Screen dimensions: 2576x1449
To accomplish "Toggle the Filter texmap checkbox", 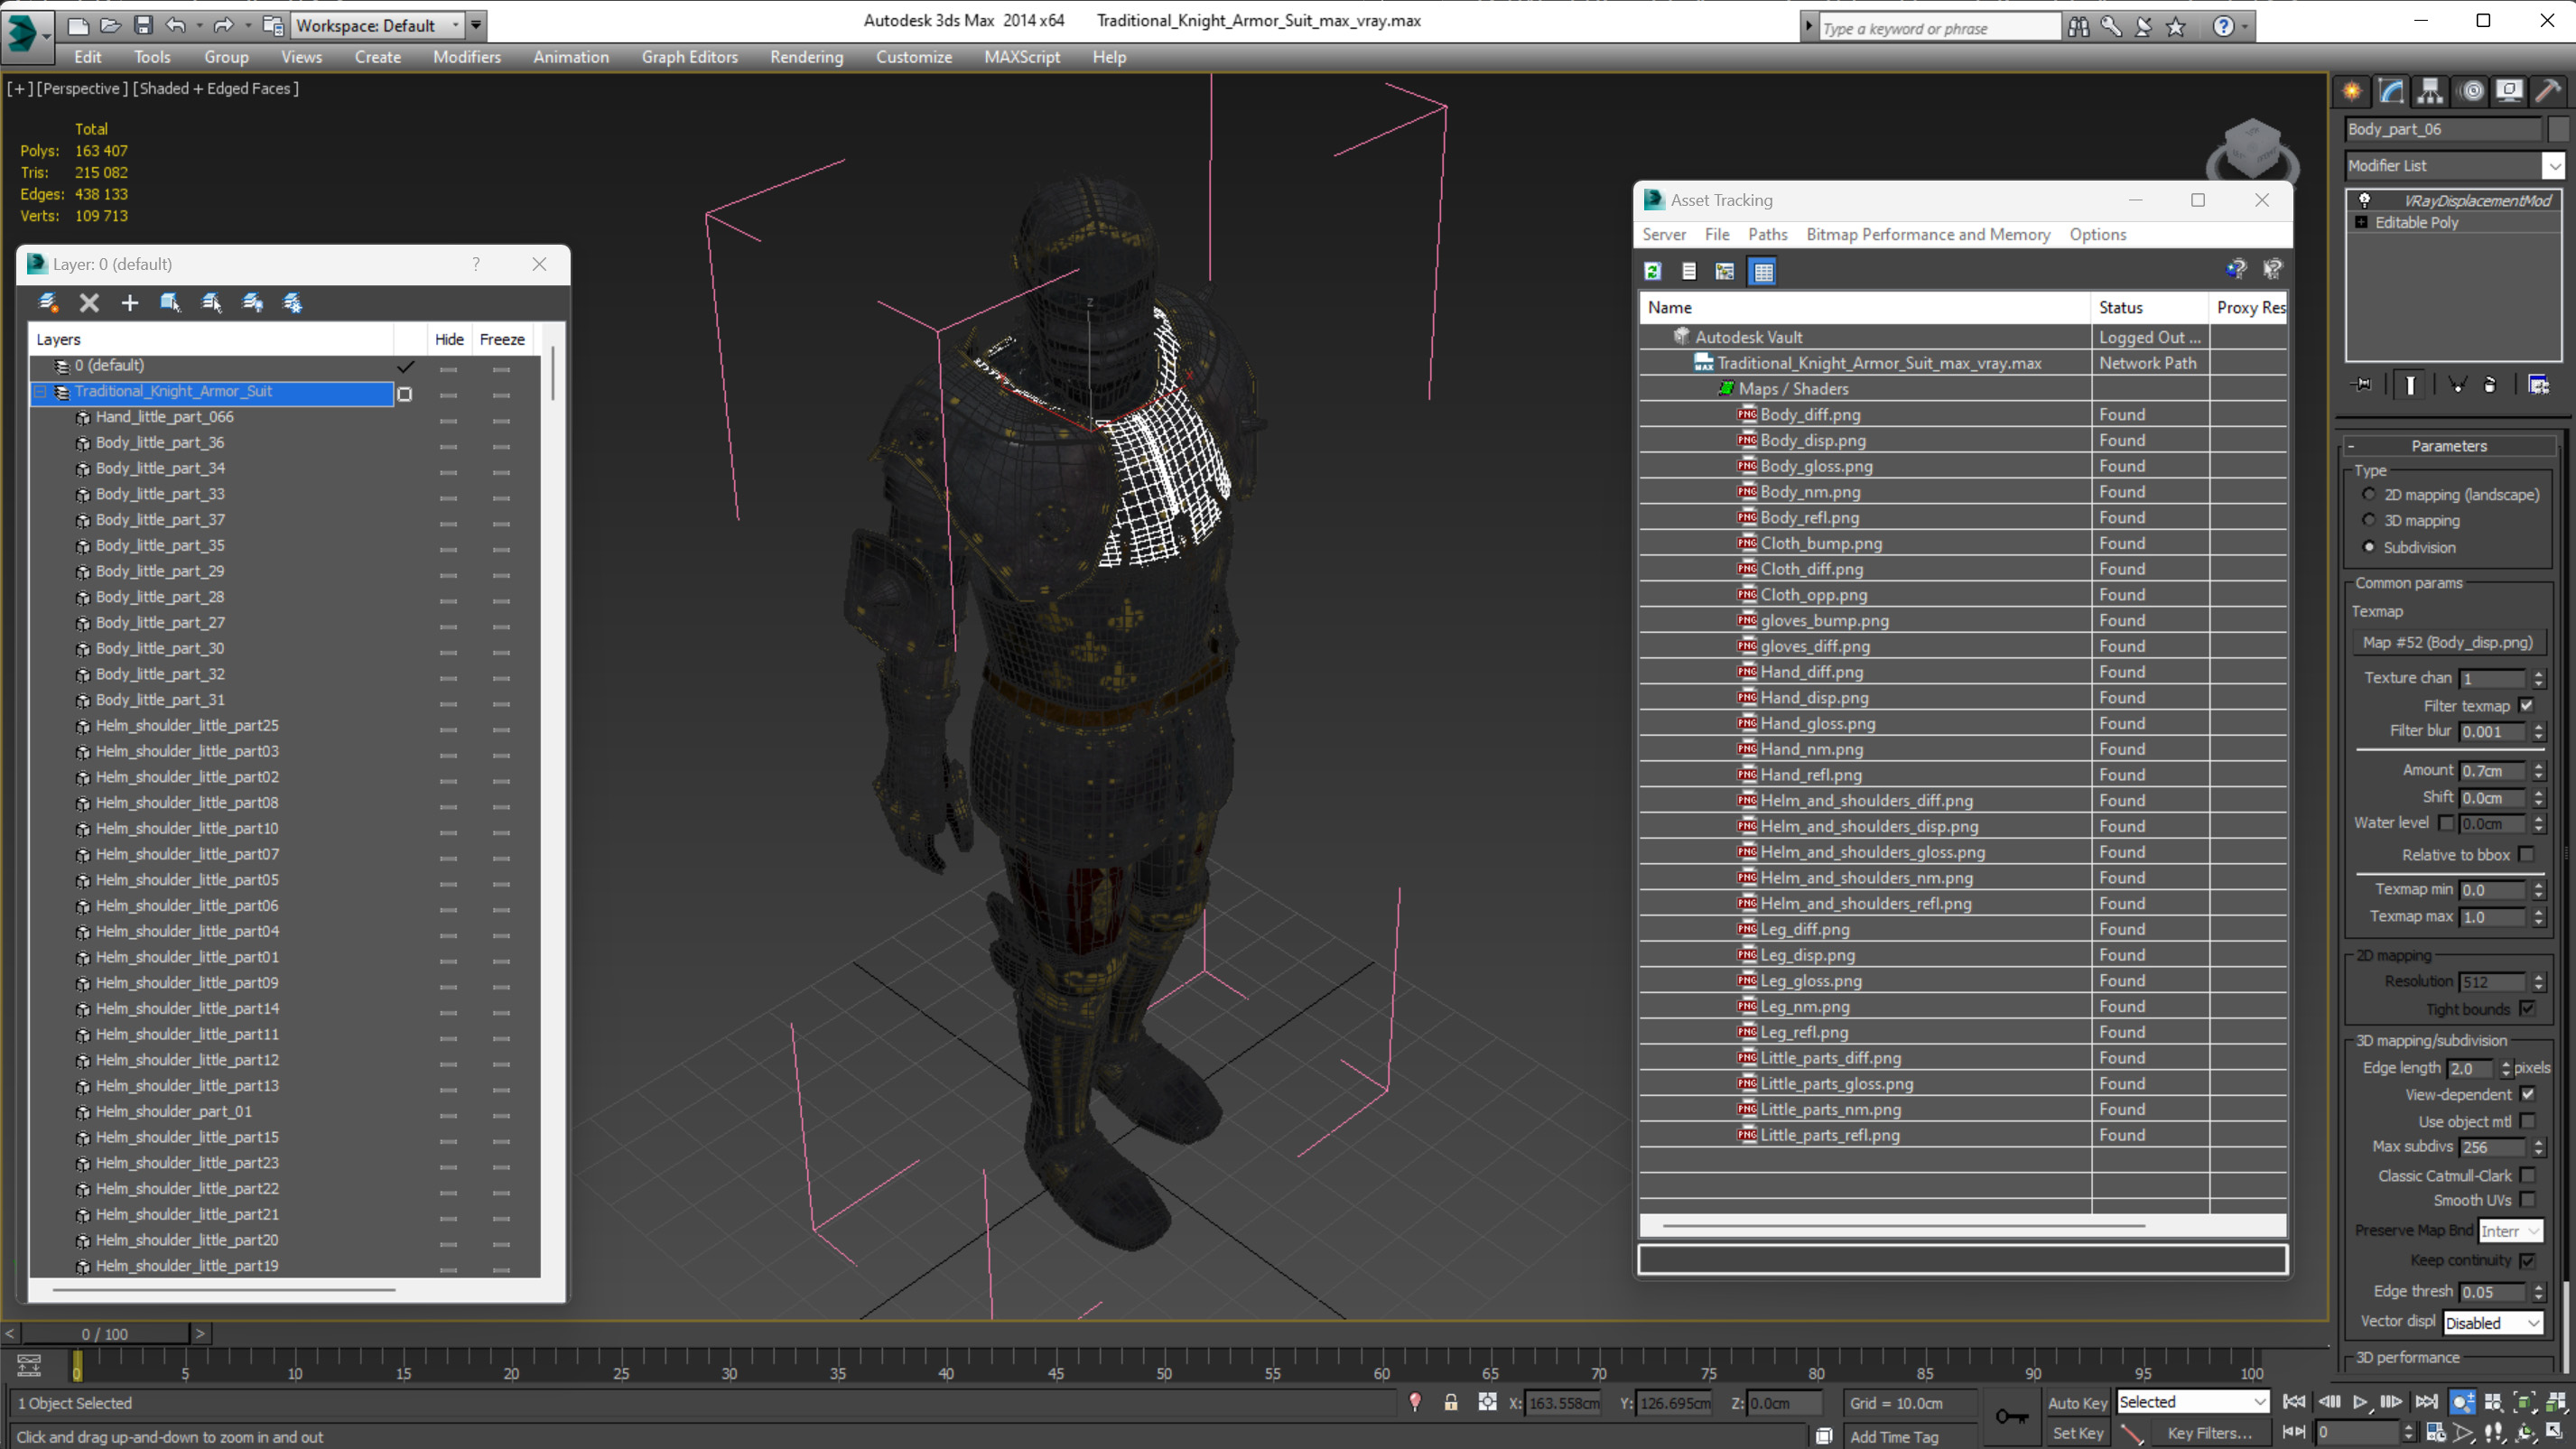I will pyautogui.click(x=2526, y=705).
